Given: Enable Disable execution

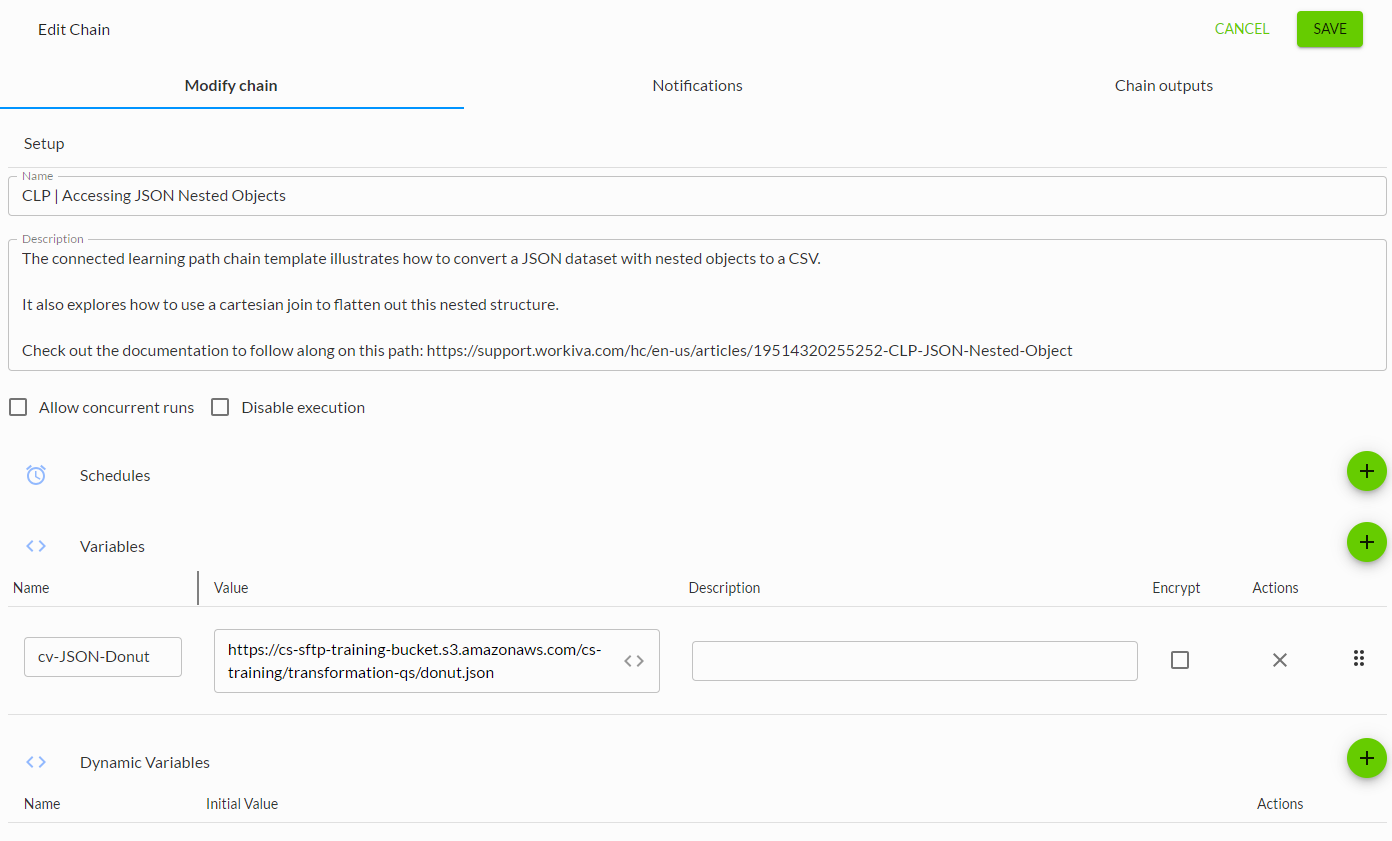Looking at the screenshot, I should tap(219, 406).
